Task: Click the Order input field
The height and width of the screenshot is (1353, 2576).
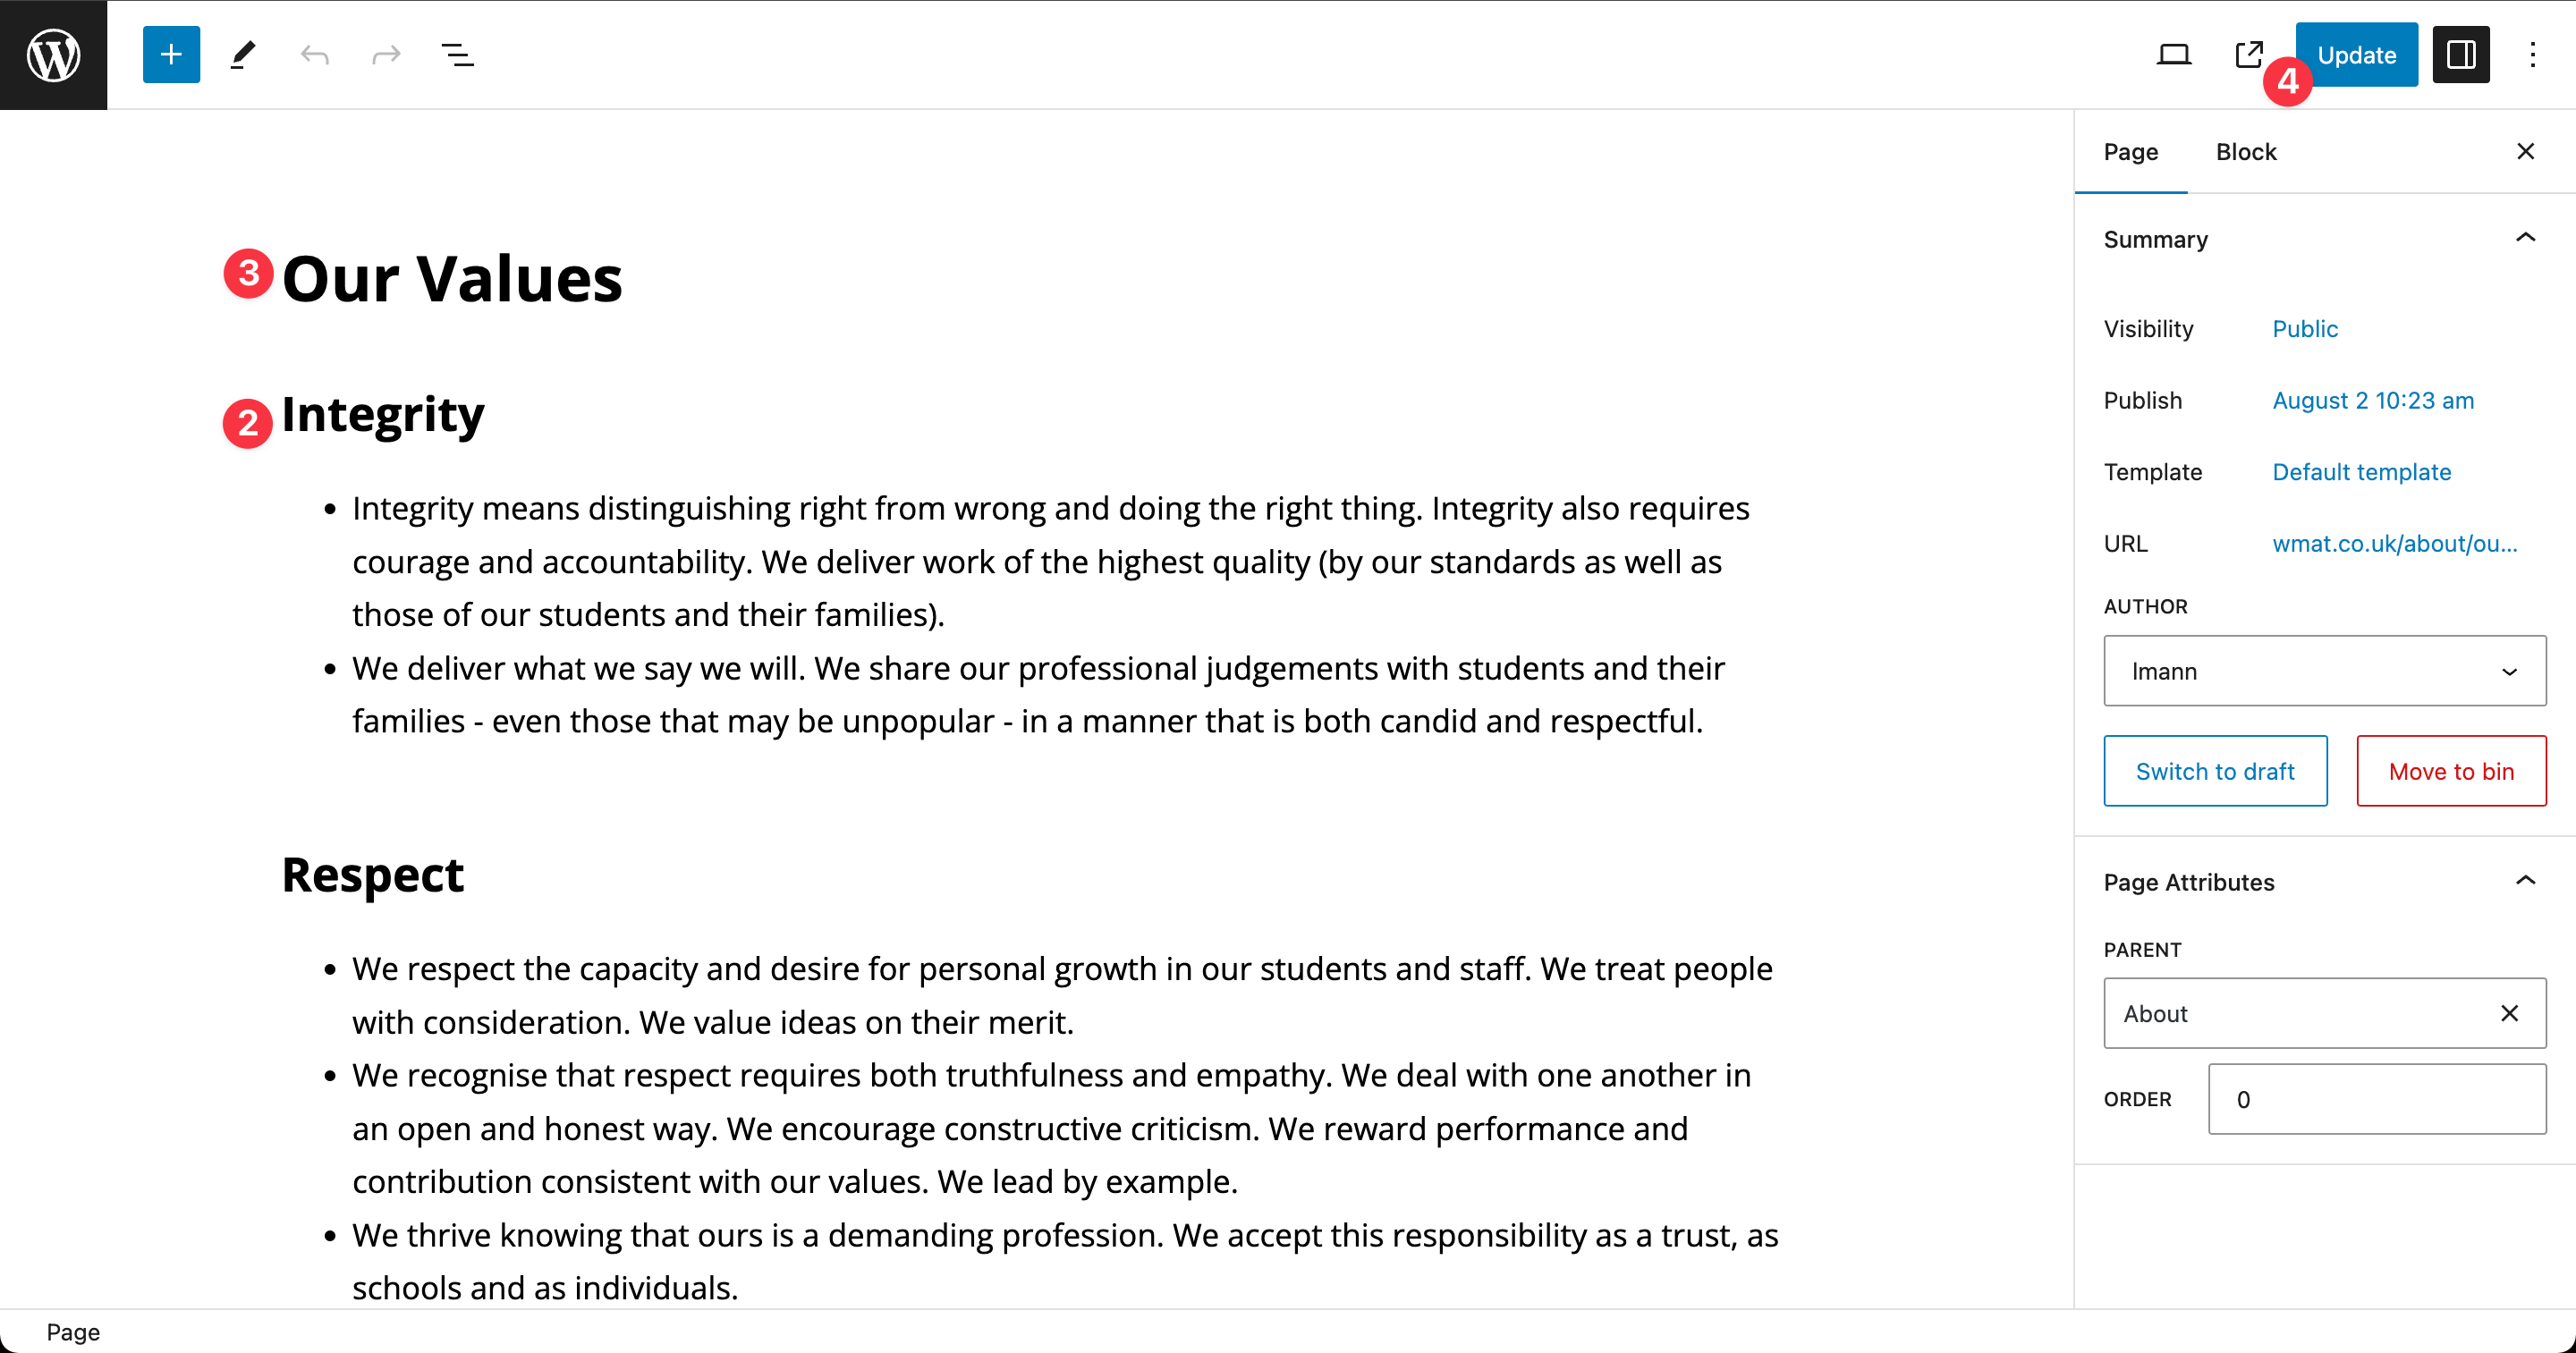Action: point(2376,1099)
